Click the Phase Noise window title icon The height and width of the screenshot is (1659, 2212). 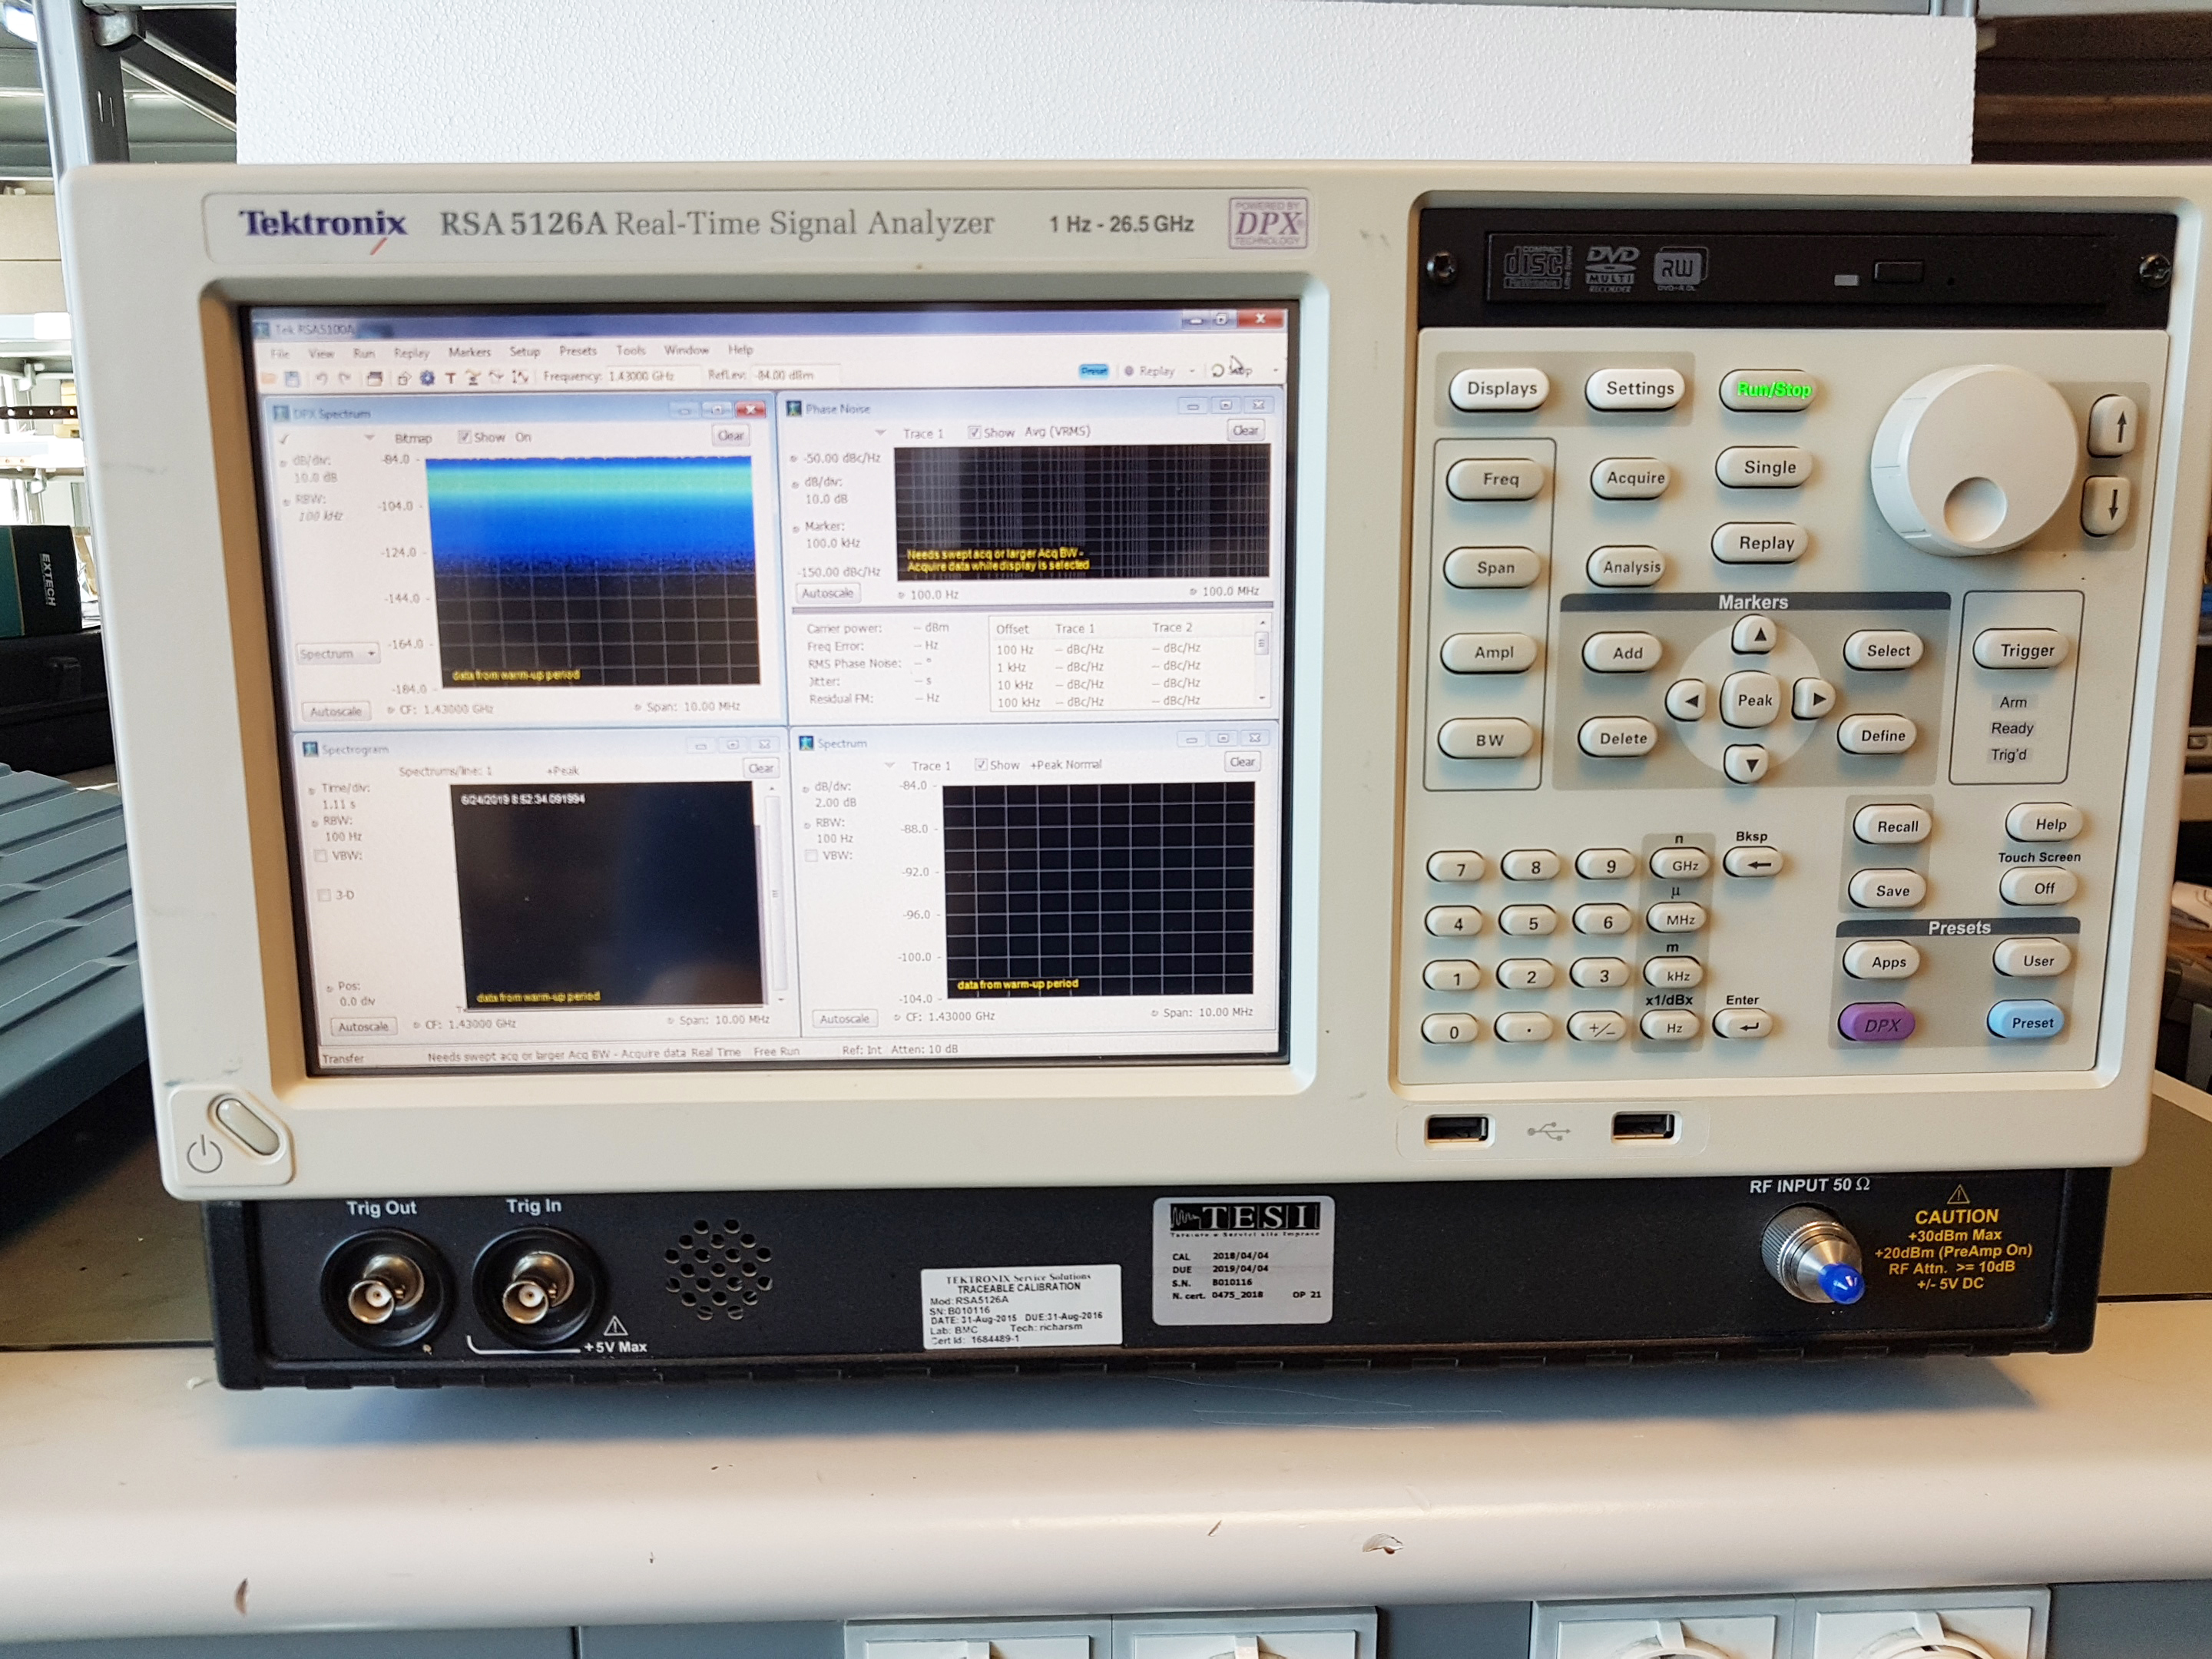794,408
